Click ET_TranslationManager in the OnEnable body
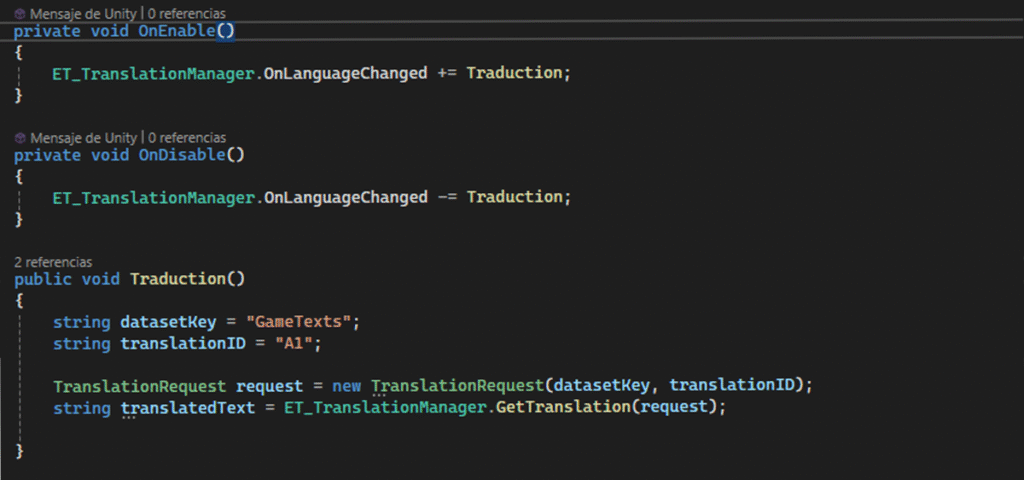1024x480 pixels. [152, 73]
